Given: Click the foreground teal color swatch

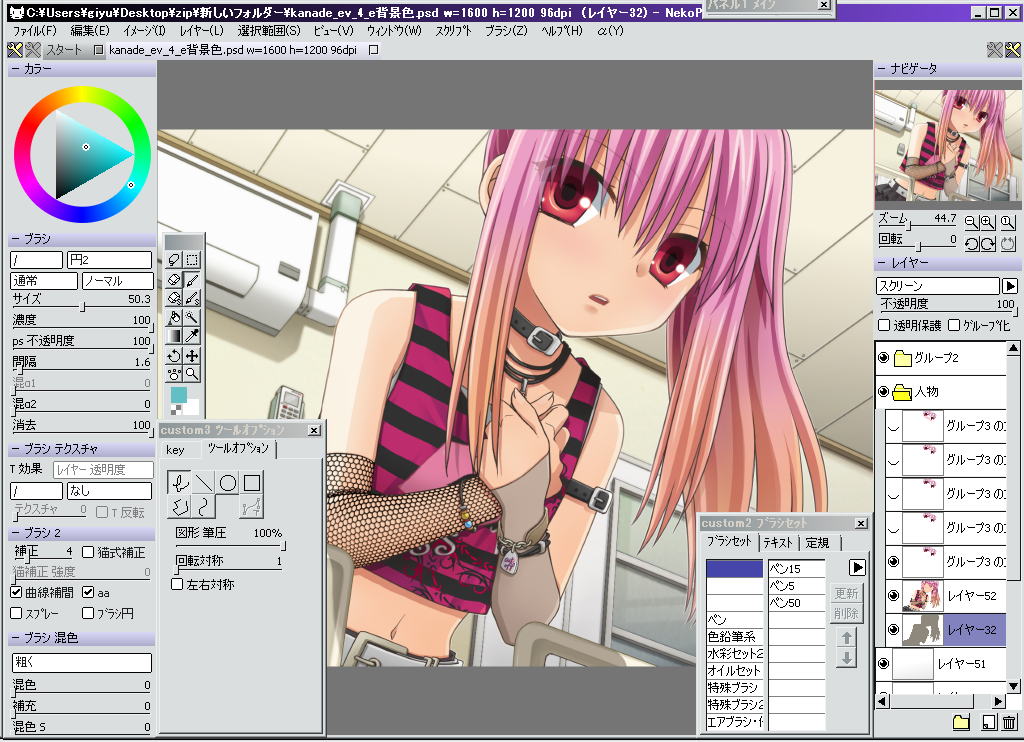Looking at the screenshot, I should click(178, 396).
